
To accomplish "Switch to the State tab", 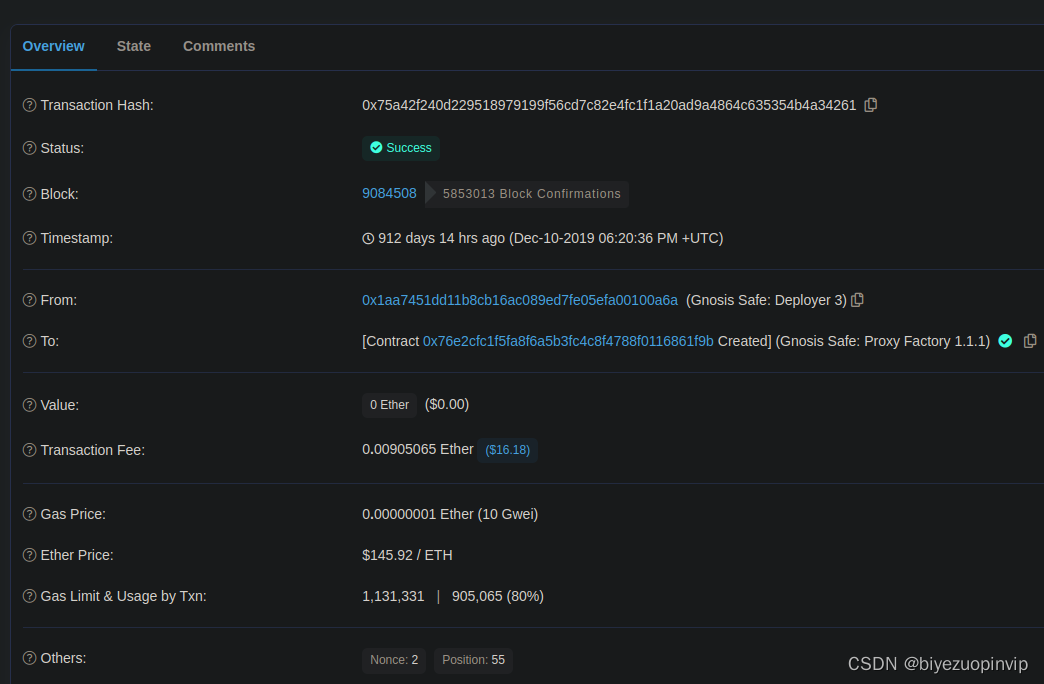I will (134, 46).
